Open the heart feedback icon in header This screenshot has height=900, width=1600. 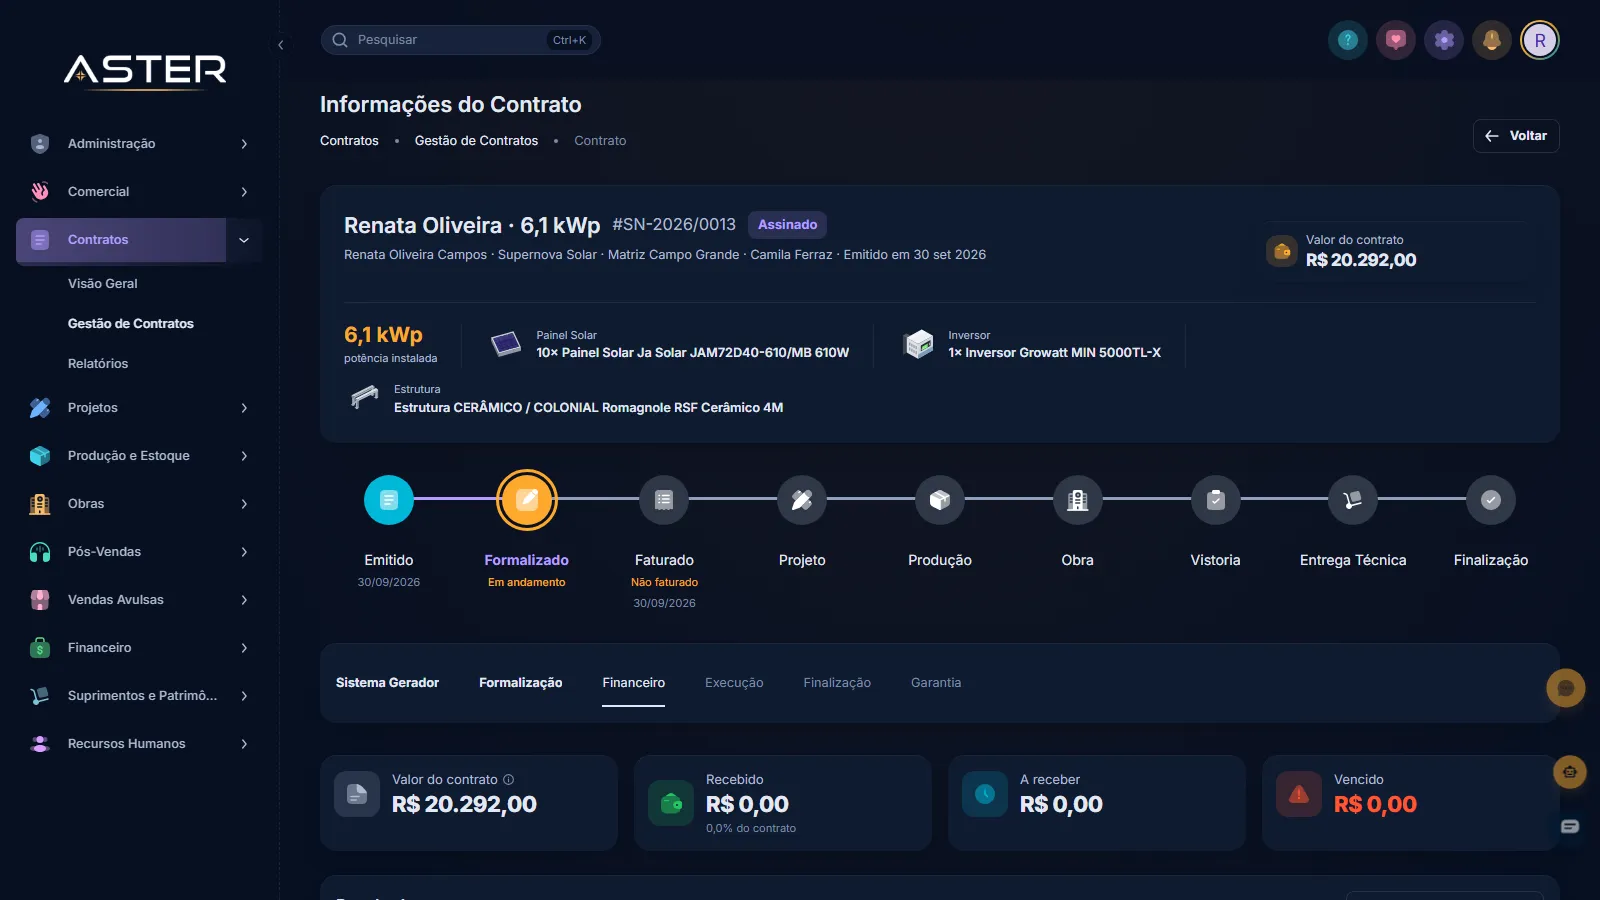coord(1396,40)
